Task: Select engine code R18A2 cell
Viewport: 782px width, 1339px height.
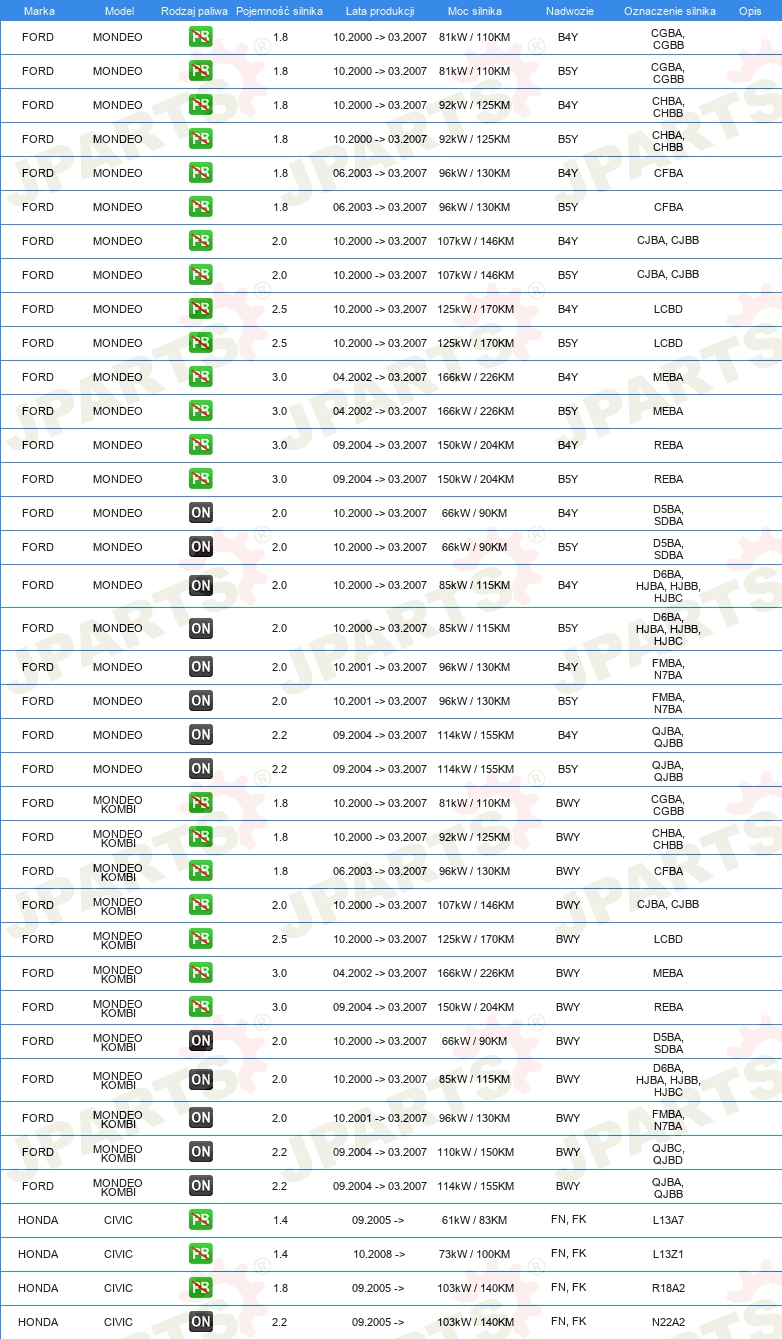Action: 668,1289
